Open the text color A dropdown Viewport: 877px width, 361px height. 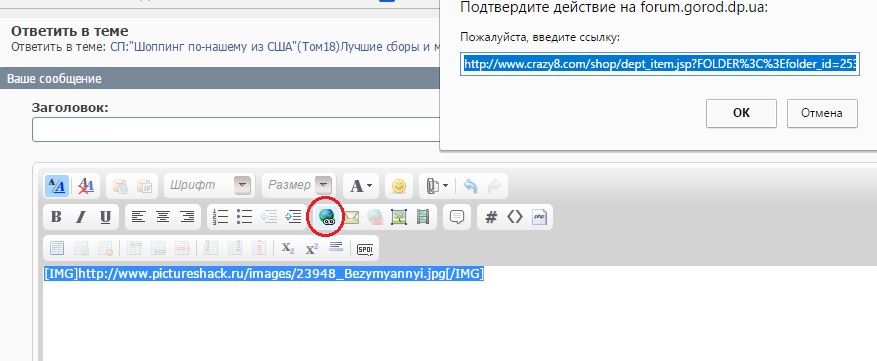pos(361,186)
